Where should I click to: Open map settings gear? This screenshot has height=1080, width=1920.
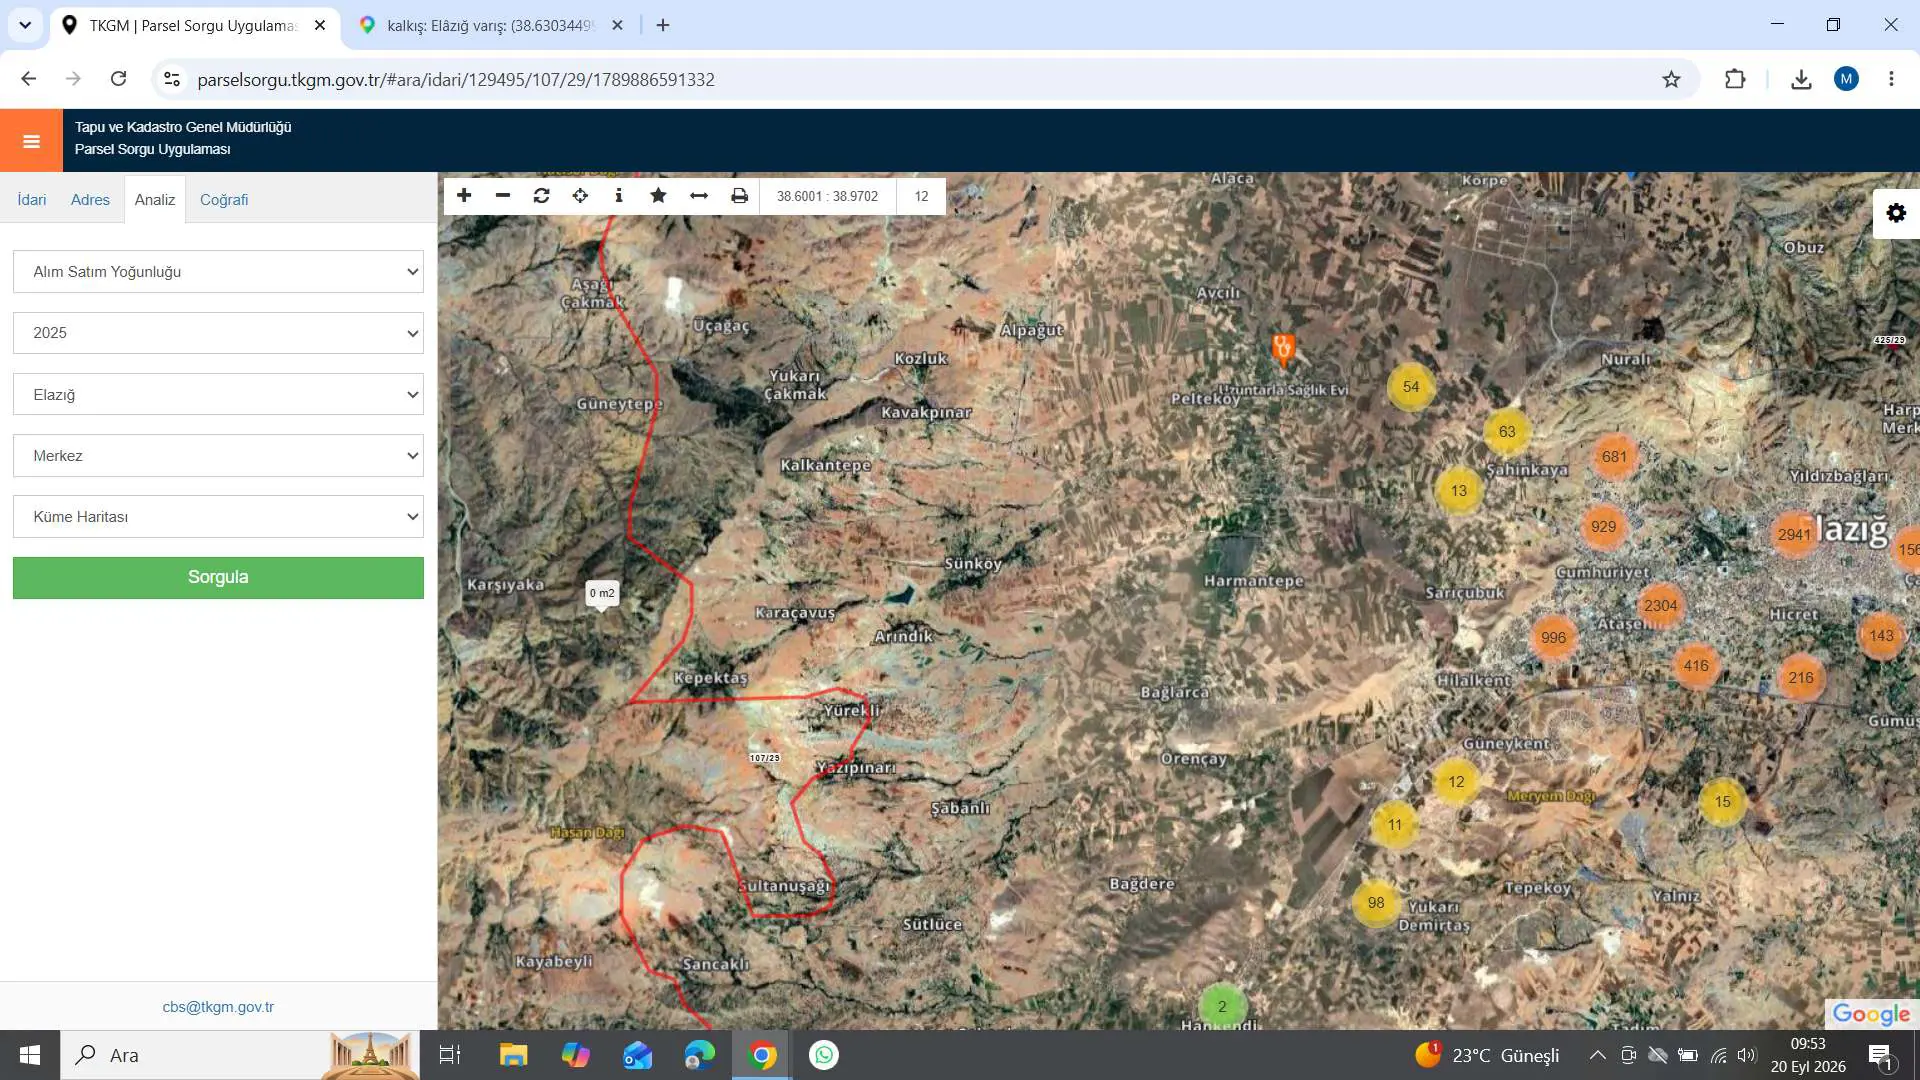(1896, 213)
